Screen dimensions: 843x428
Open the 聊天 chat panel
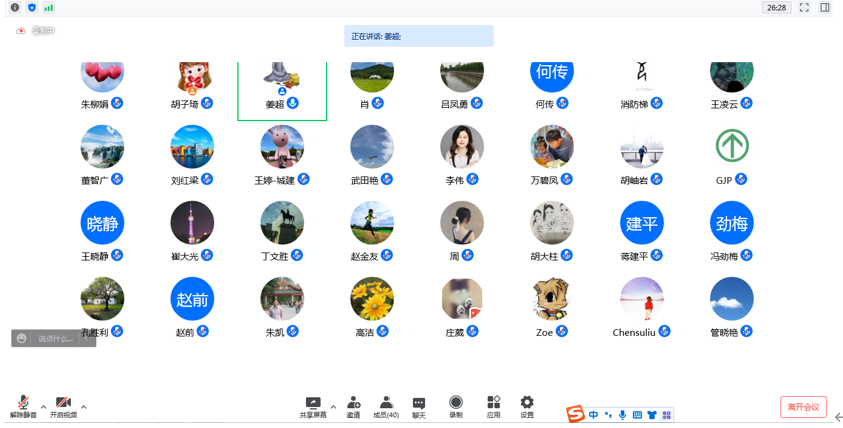(x=419, y=406)
